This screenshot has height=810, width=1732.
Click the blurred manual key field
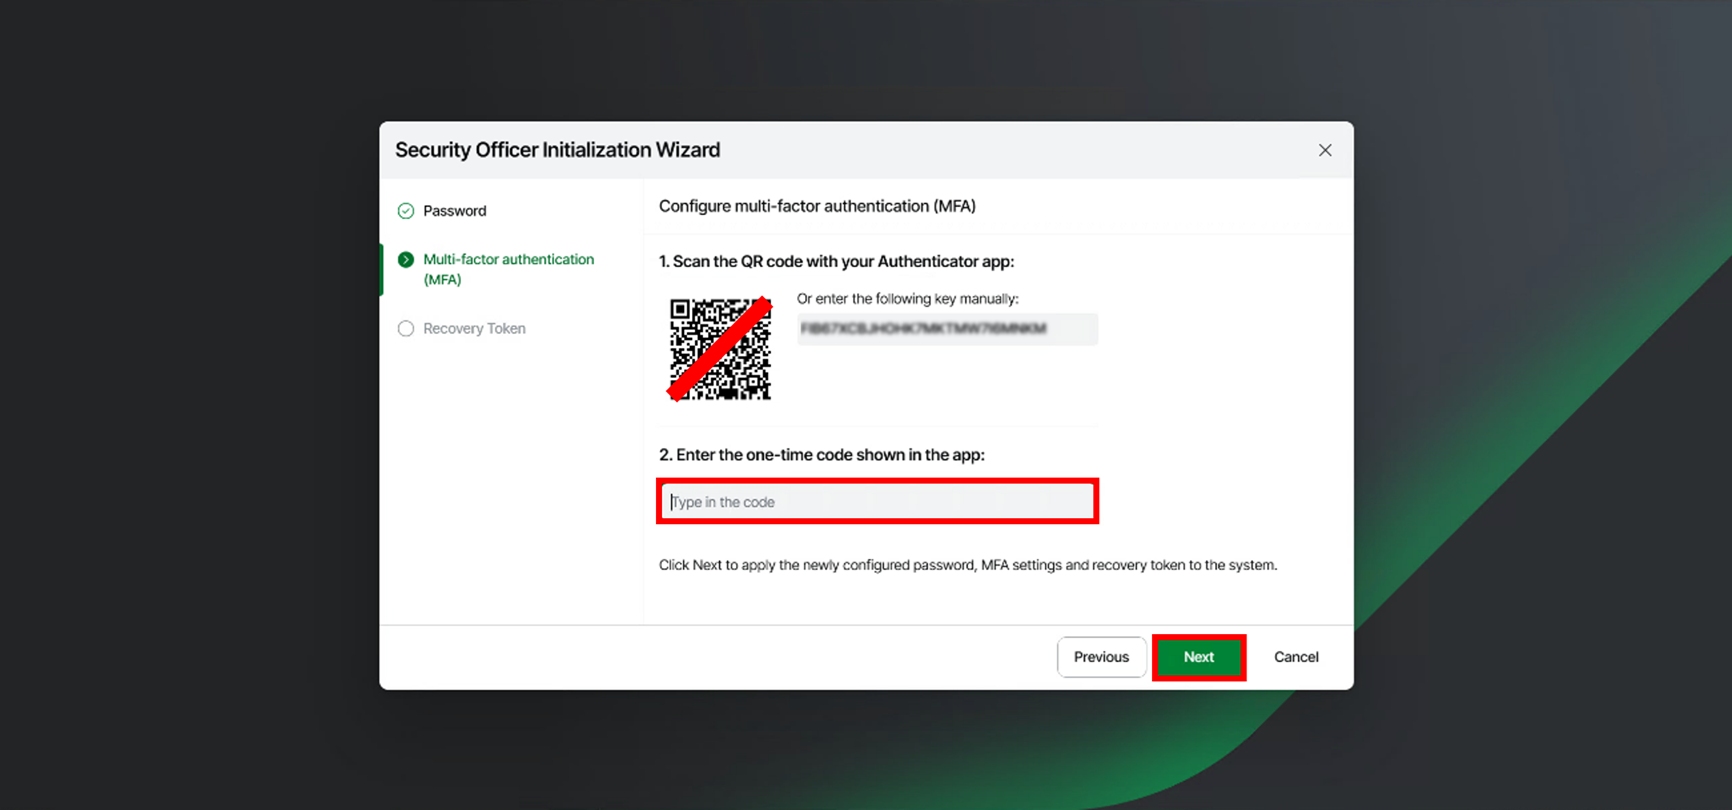946,329
